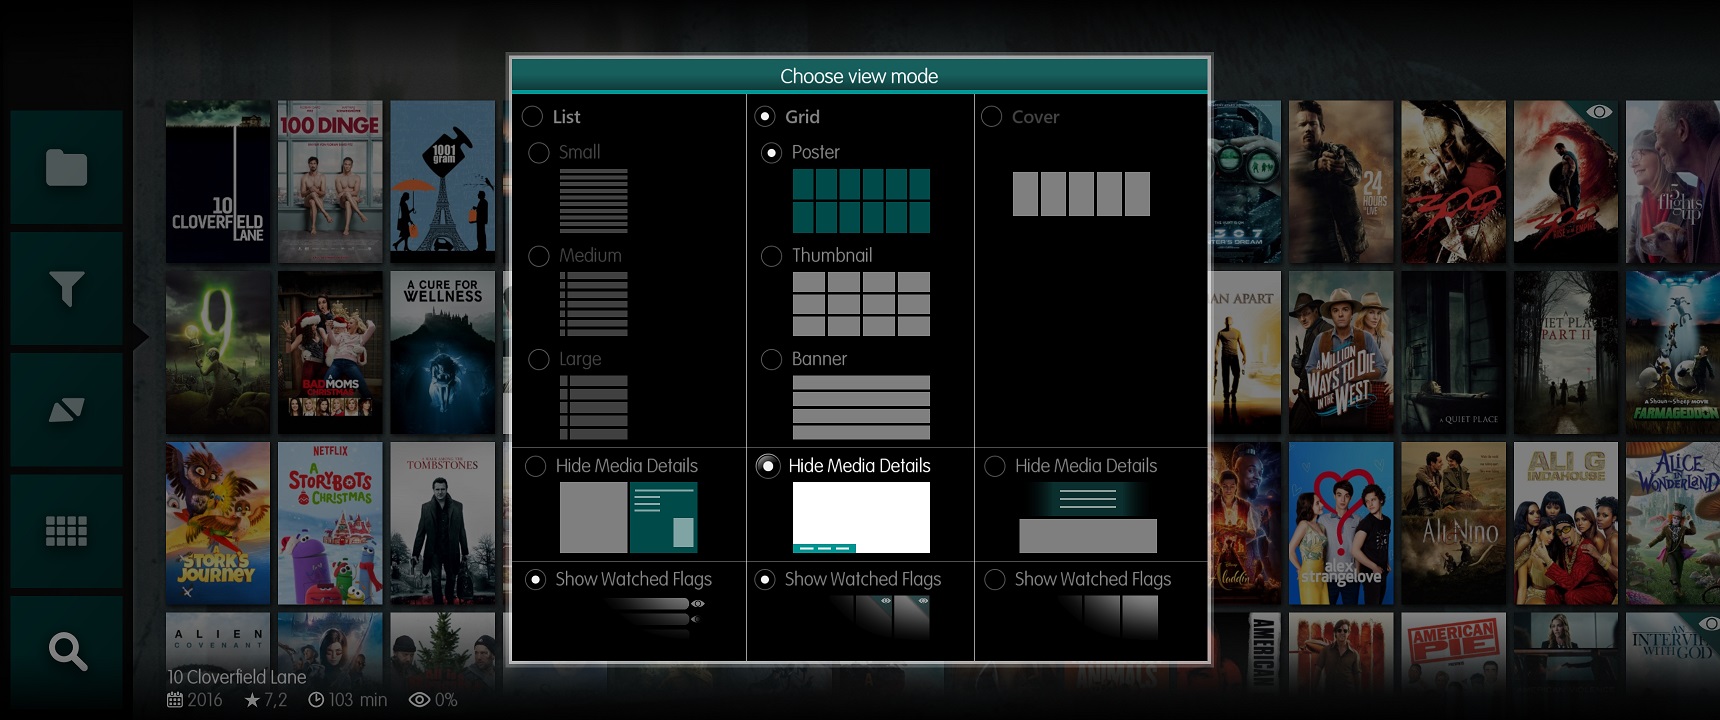Open the 5 Flights Up poster
1720x720 pixels.
pos(1673,182)
